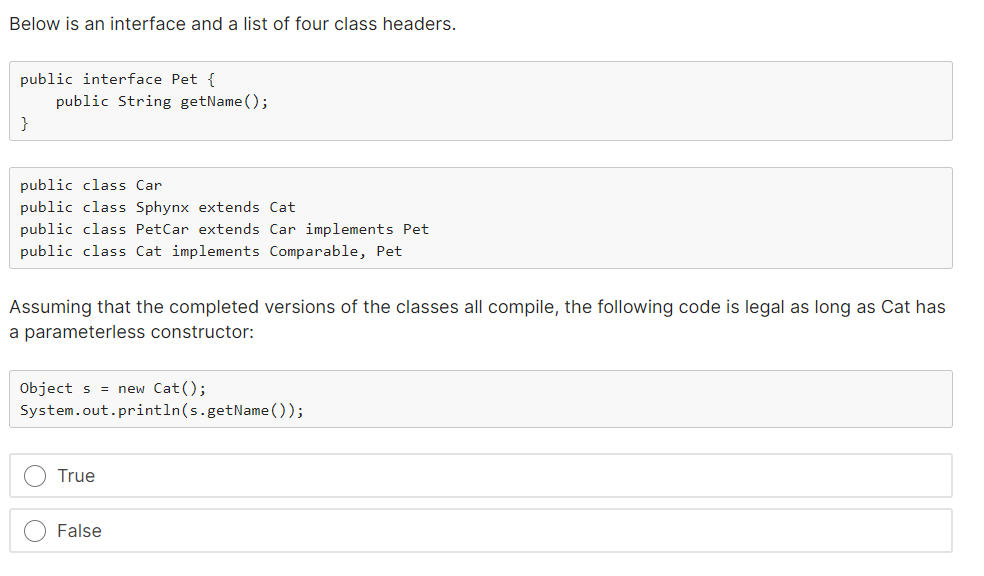Select the True radio button
This screenshot has width=984, height=576.
tap(35, 476)
